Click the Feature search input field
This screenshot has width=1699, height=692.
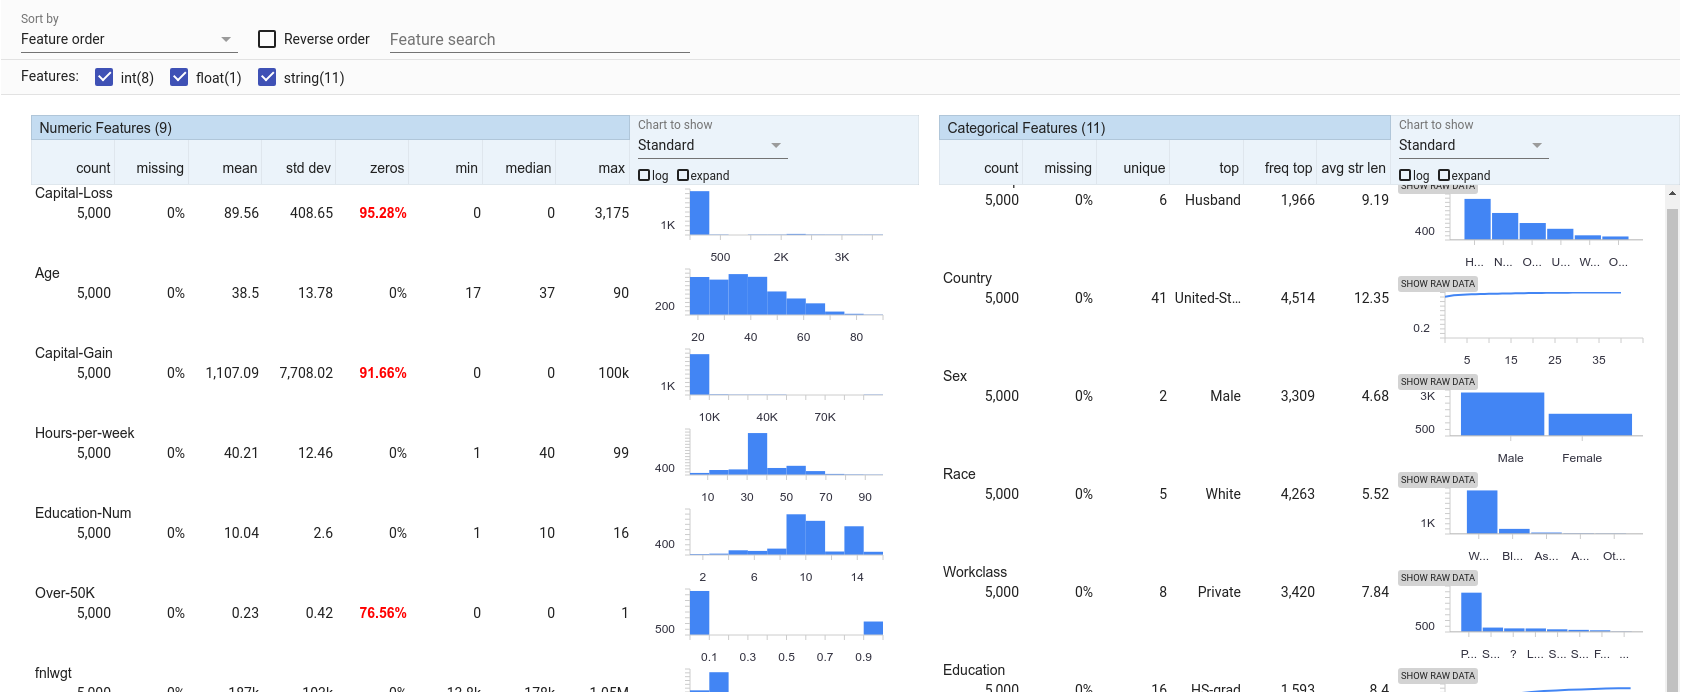tap(539, 39)
